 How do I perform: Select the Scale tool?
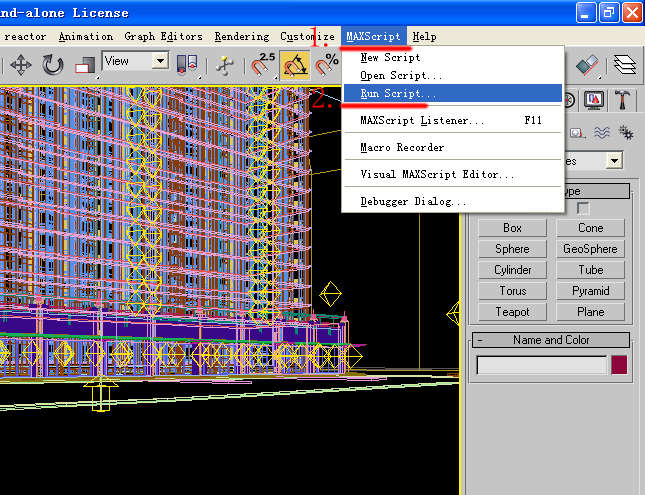click(x=84, y=65)
